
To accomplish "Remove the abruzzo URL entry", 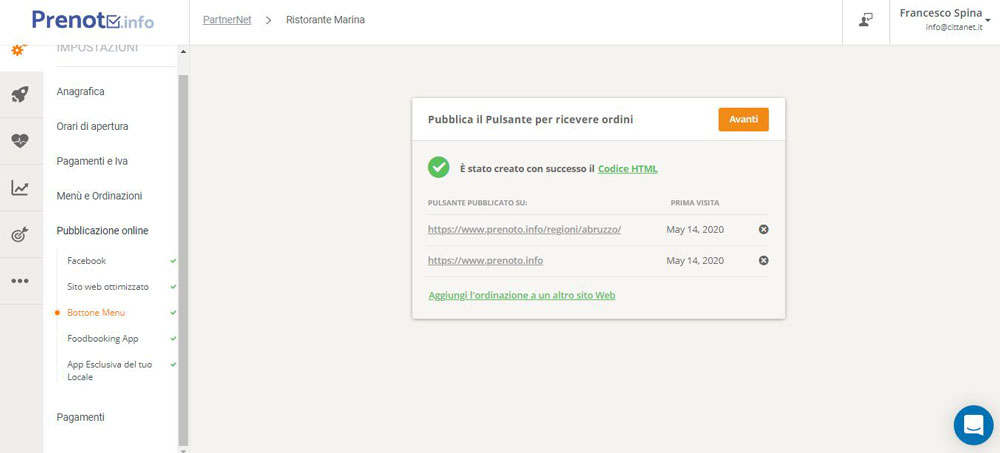I will [764, 230].
